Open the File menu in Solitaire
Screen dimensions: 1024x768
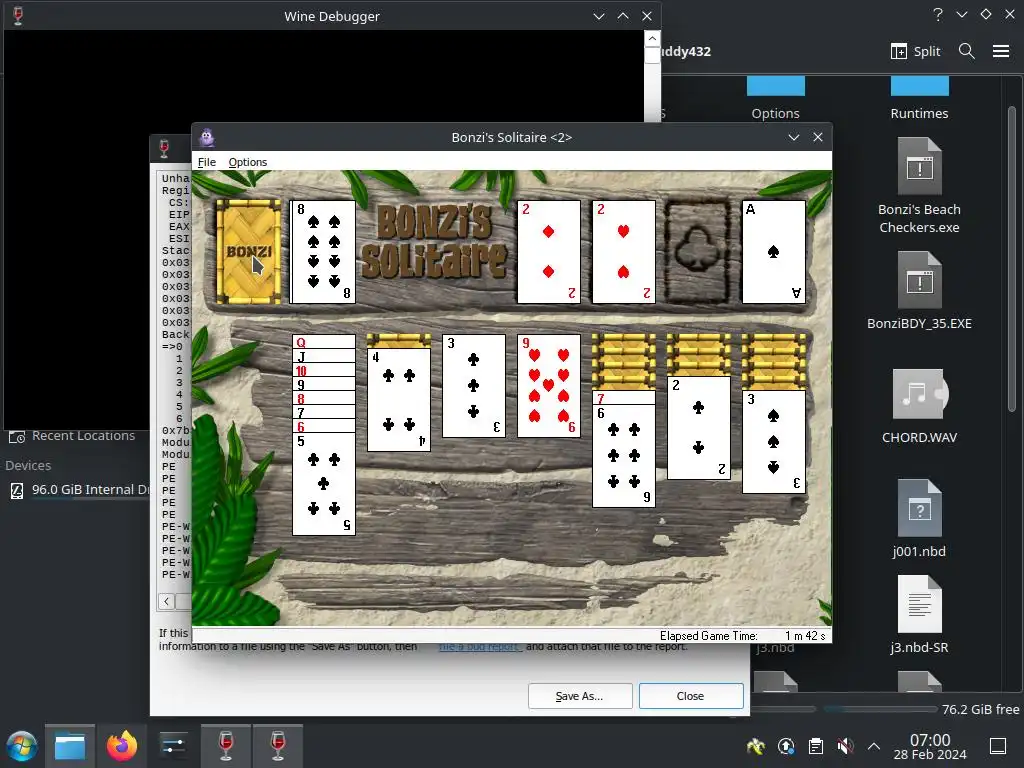(x=206, y=162)
